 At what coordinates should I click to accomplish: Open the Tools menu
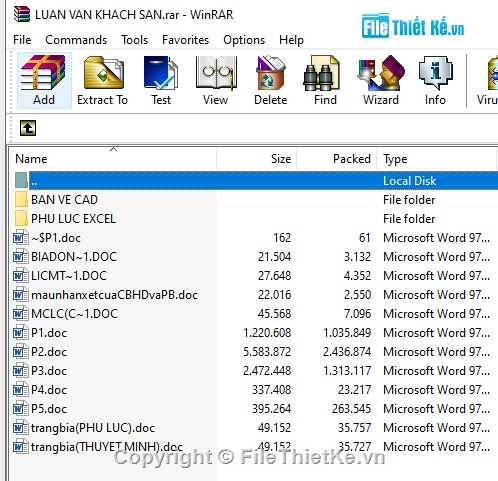[134, 40]
